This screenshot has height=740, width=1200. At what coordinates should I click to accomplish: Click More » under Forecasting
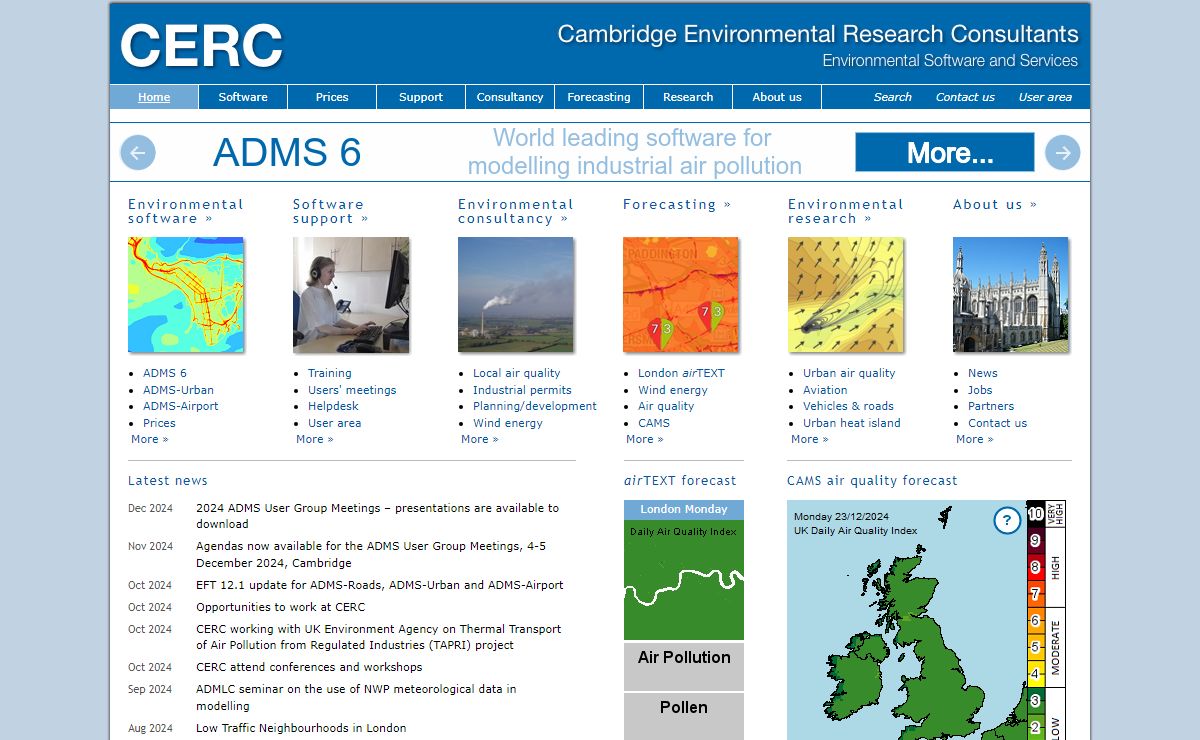click(x=645, y=439)
